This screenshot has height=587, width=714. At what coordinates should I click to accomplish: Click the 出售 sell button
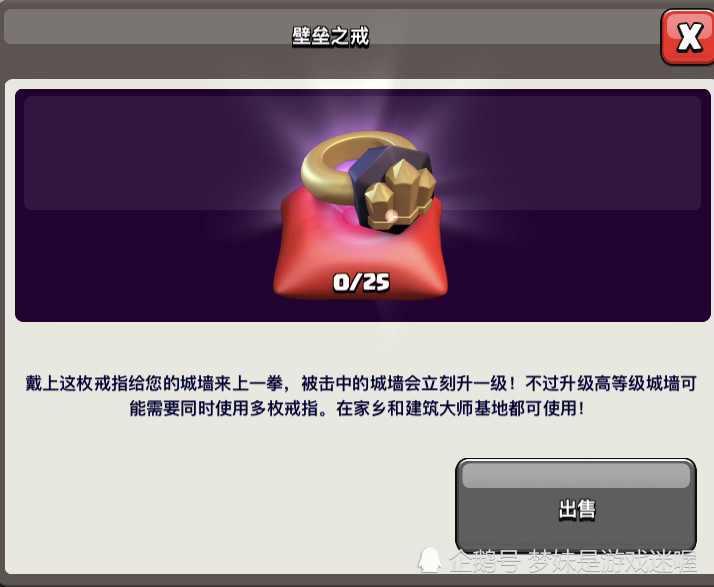click(576, 505)
